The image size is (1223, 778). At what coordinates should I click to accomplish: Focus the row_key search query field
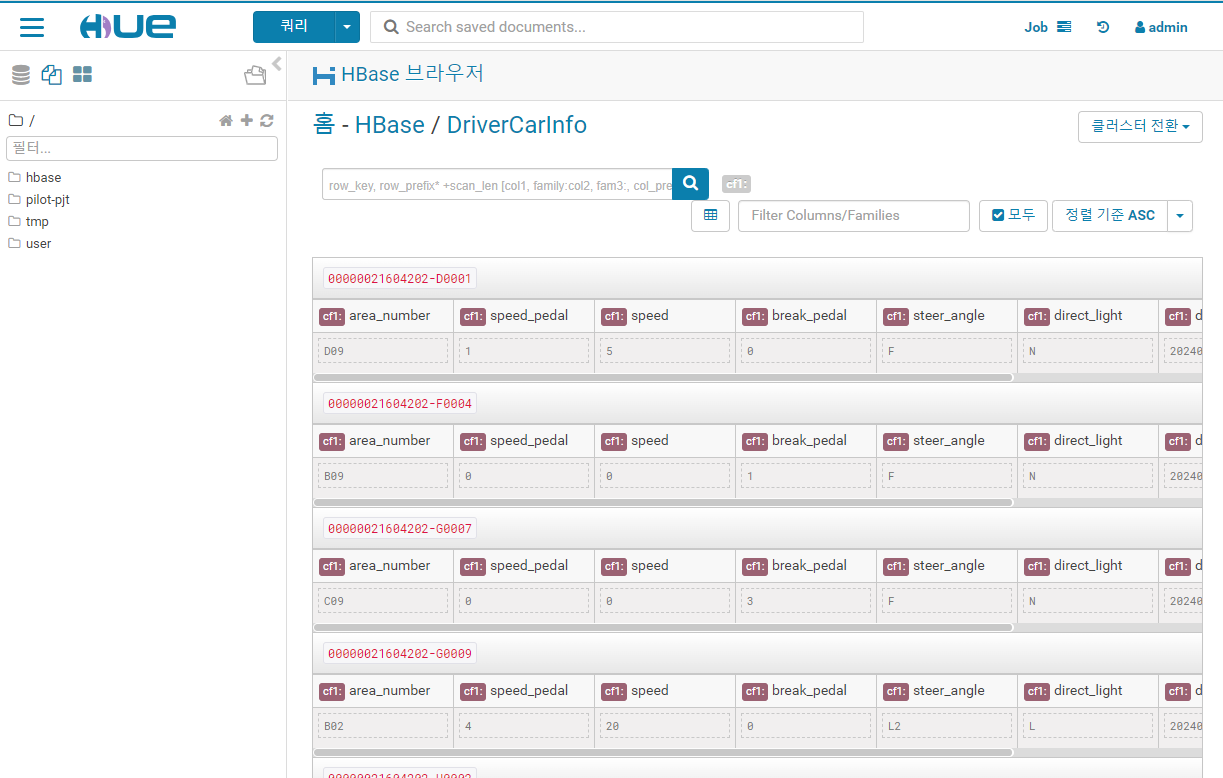(497, 184)
